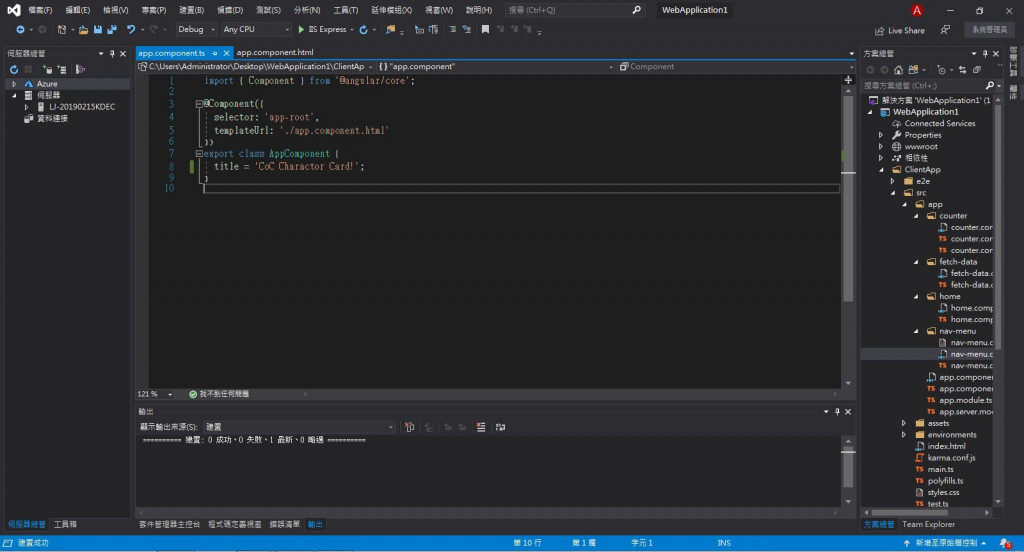Image resolution: width=1024 pixels, height=552 pixels.
Task: Open the 工具(T) menu
Action: click(x=345, y=10)
